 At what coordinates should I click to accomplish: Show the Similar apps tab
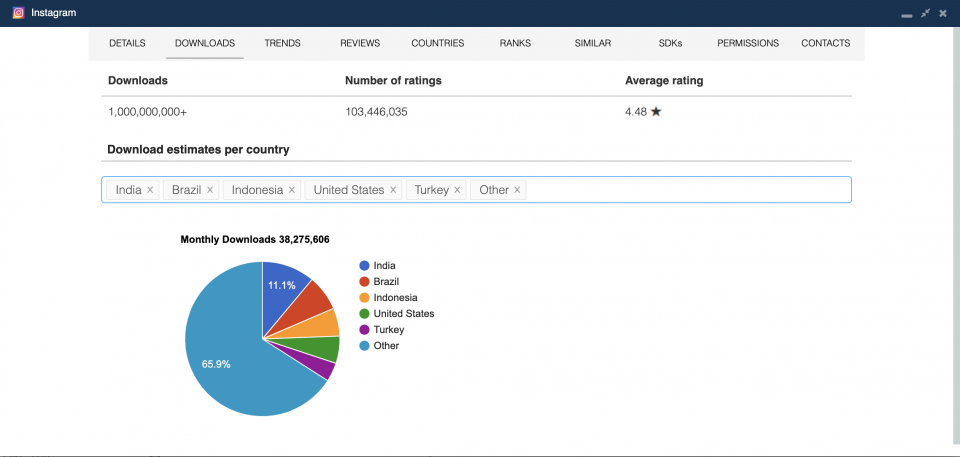pos(593,43)
